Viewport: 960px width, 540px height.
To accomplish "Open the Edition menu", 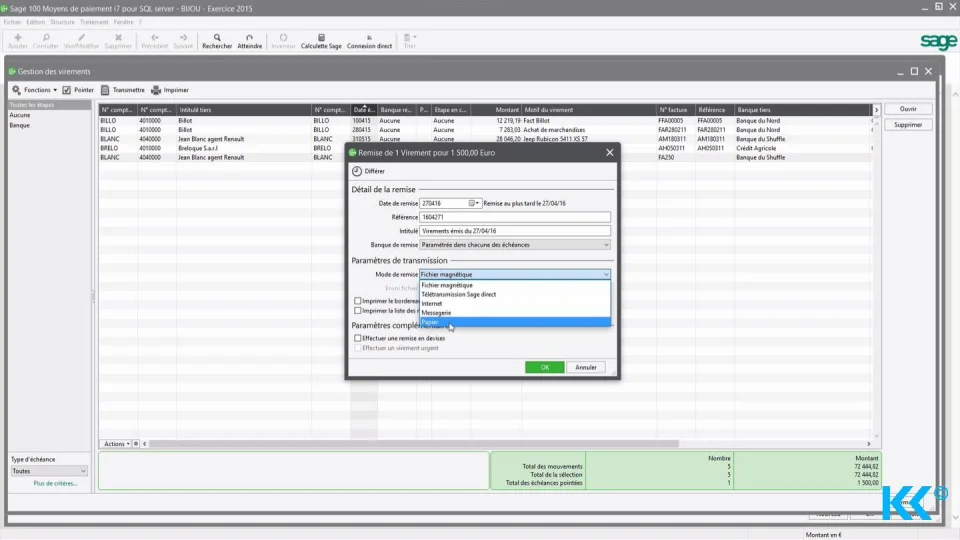I will (36, 22).
